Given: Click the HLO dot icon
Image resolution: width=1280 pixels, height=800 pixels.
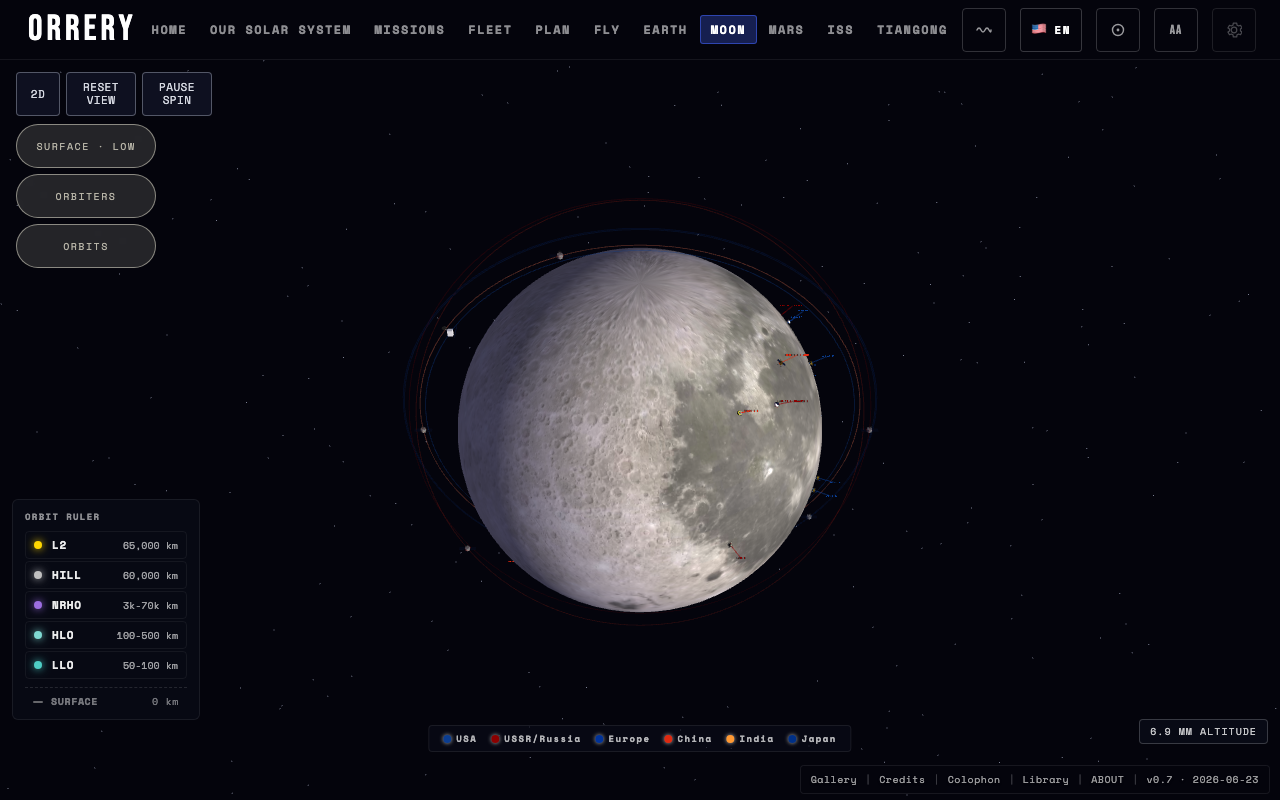Looking at the screenshot, I should tap(38, 635).
